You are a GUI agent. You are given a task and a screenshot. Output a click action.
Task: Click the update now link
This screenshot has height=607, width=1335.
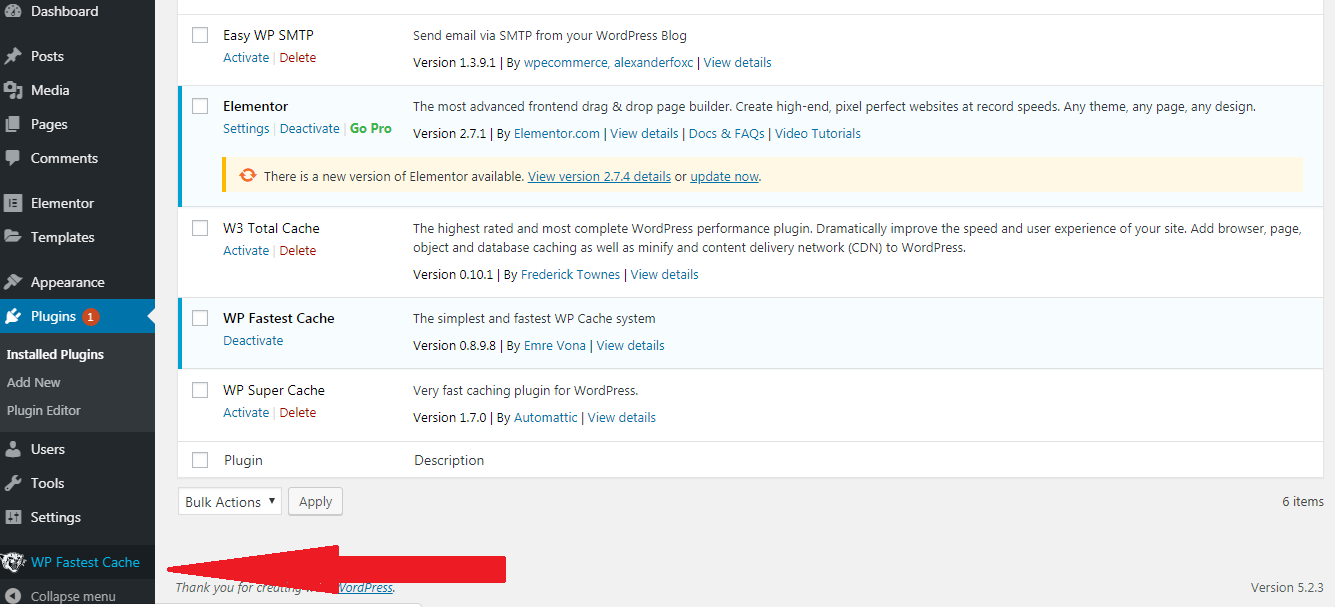[x=725, y=176]
